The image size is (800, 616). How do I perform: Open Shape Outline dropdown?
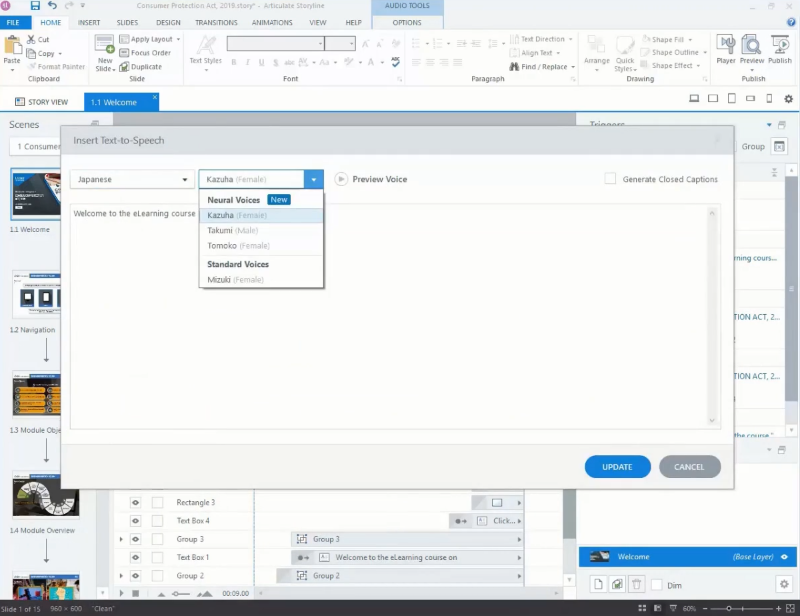tap(705, 53)
